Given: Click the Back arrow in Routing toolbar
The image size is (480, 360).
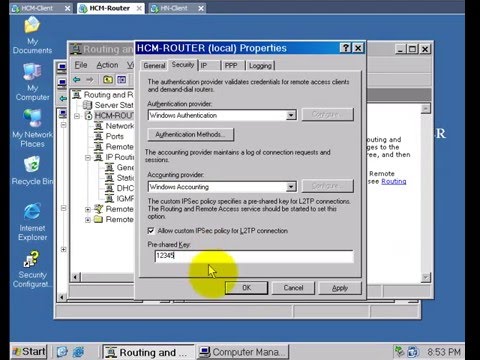Looking at the screenshot, I should pos(77,79).
